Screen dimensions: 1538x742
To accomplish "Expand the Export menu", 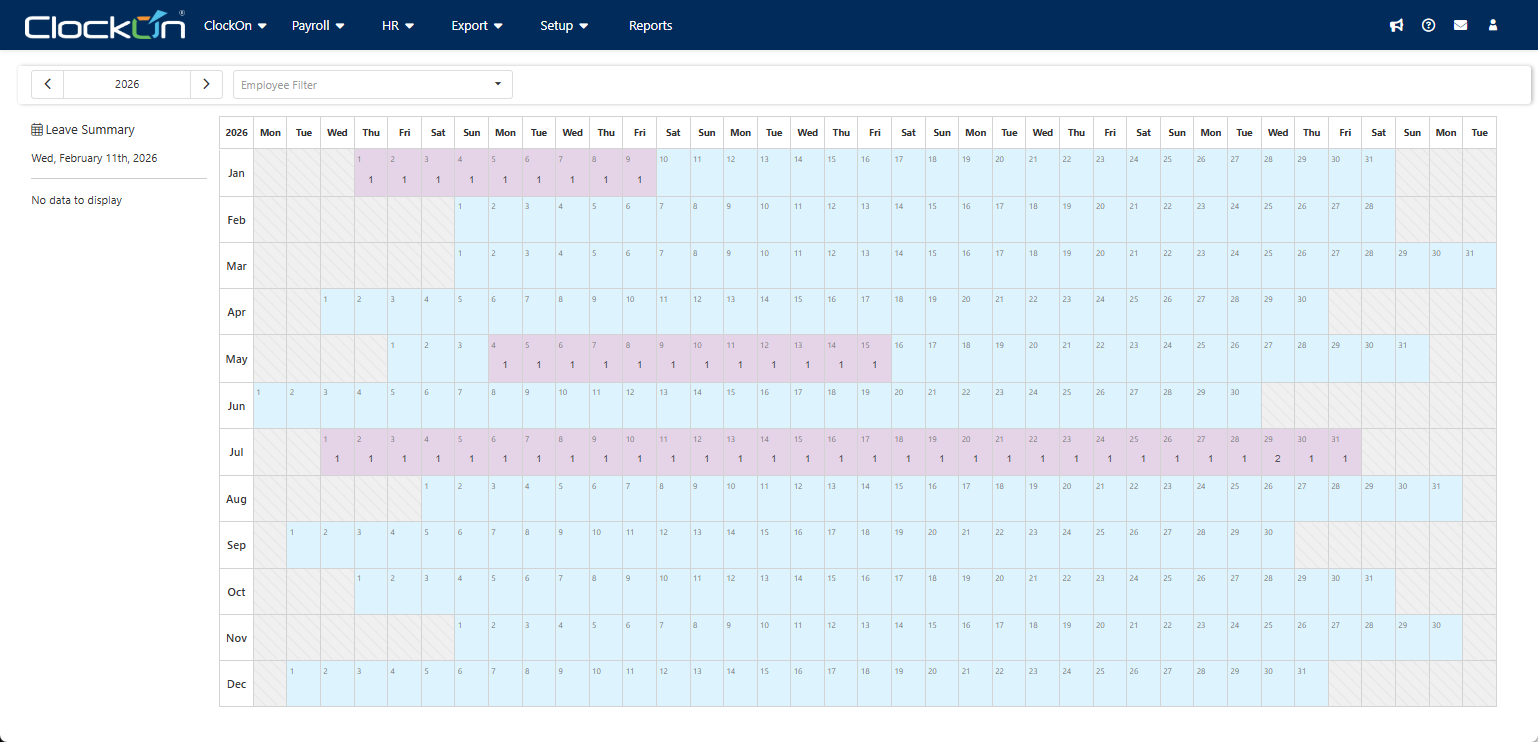I will [x=477, y=26].
